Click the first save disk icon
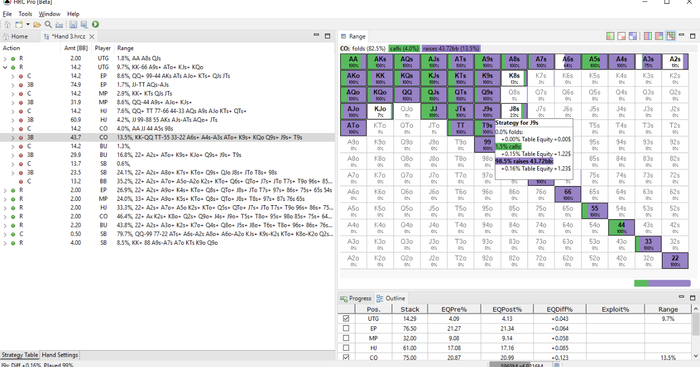Screen dimensions: 700x367 pyautogui.click(x=73, y=25)
